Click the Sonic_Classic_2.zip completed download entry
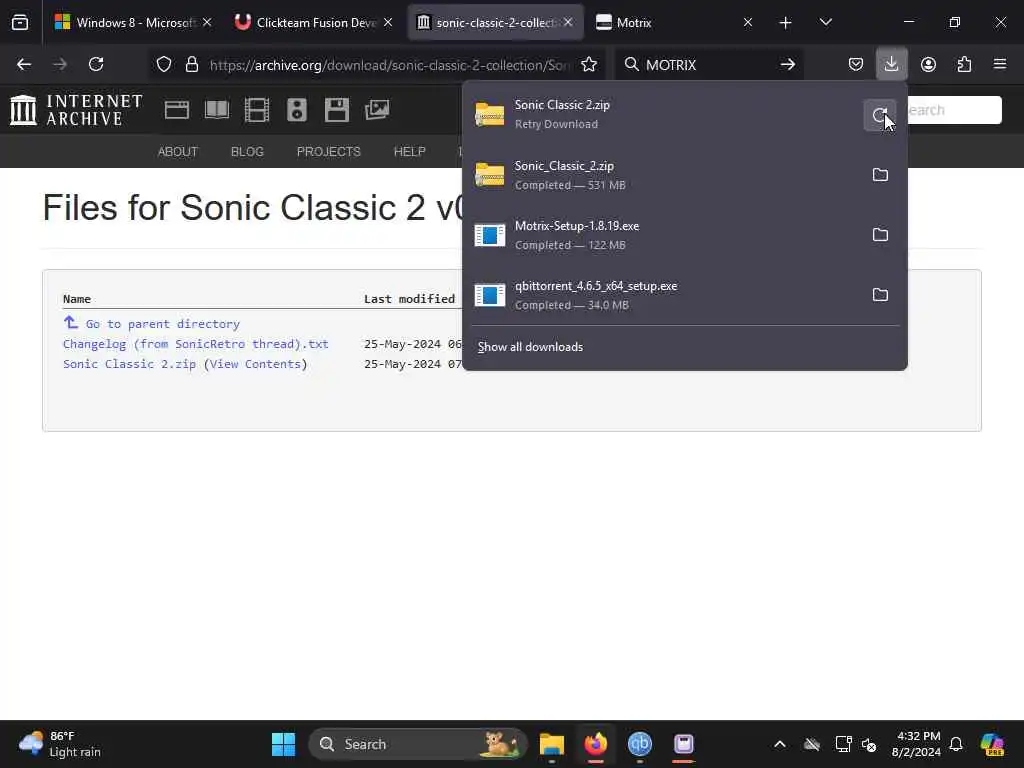This screenshot has width=1024, height=768. 665,175
